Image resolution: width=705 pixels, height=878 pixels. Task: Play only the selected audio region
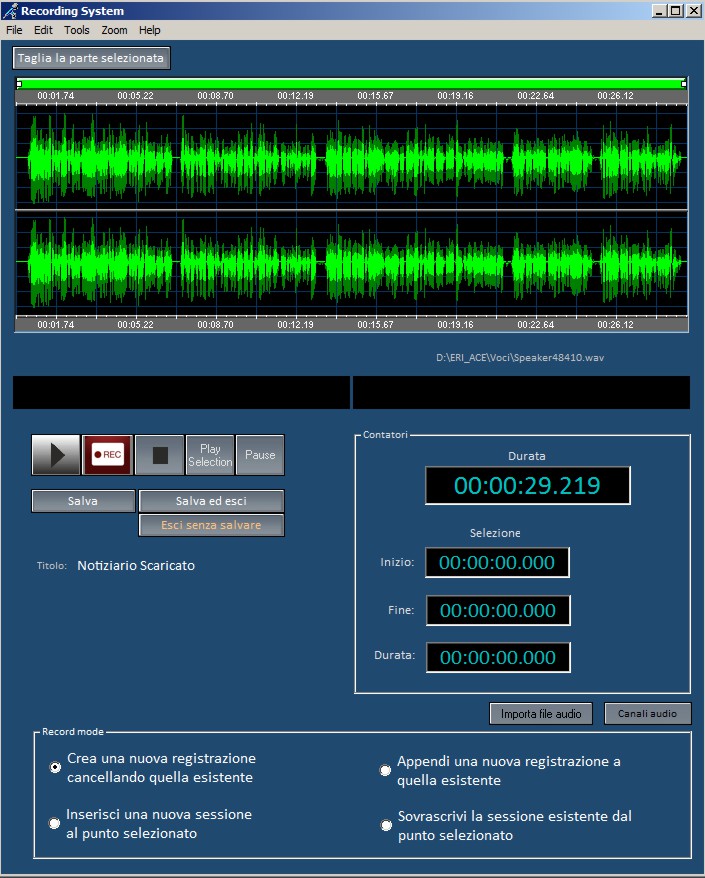[x=210, y=455]
